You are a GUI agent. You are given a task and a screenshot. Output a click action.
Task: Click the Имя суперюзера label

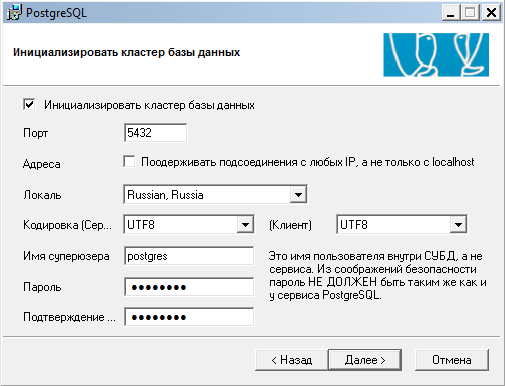pos(66,256)
